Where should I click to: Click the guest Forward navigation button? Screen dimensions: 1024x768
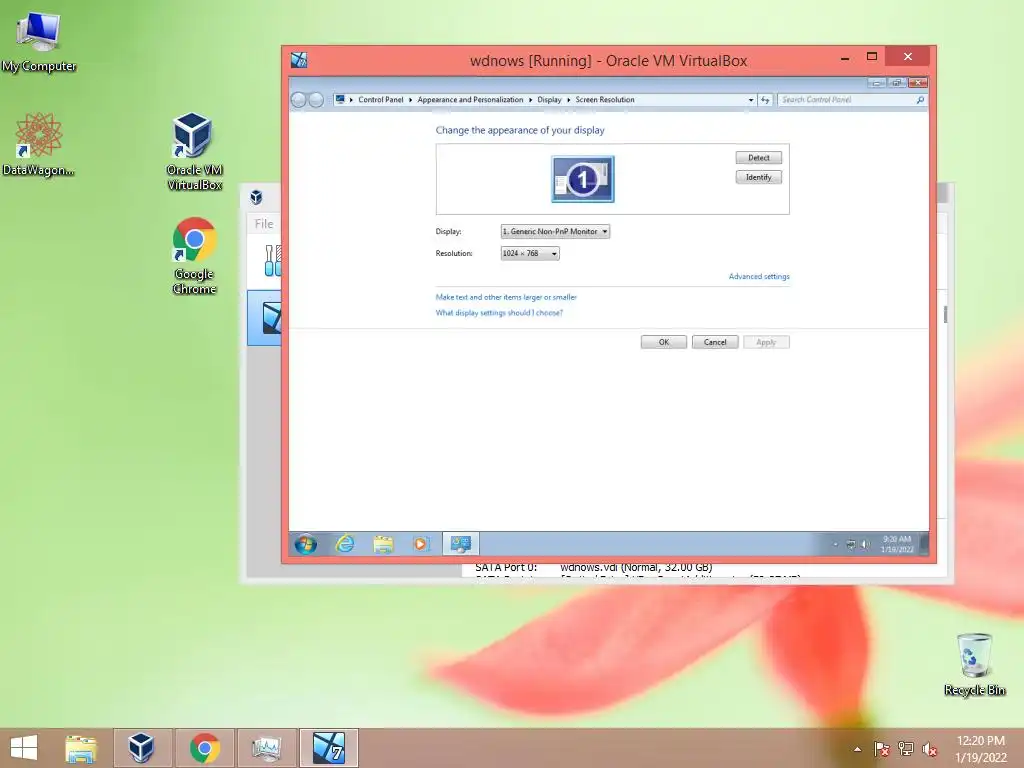pos(316,100)
